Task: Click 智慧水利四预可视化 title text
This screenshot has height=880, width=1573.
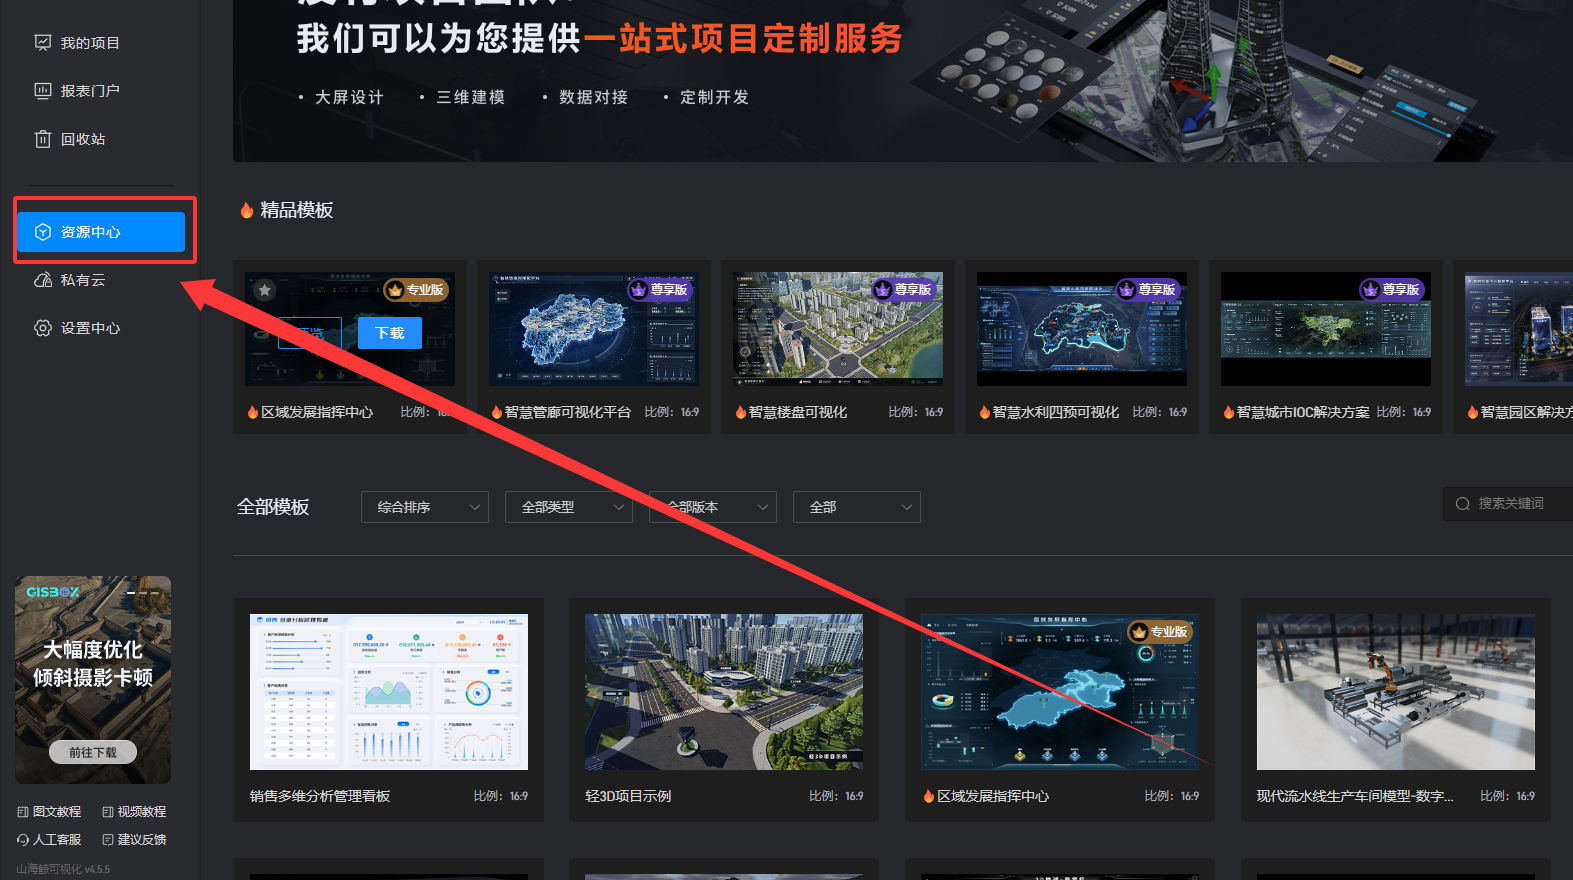Action: tap(1056, 412)
